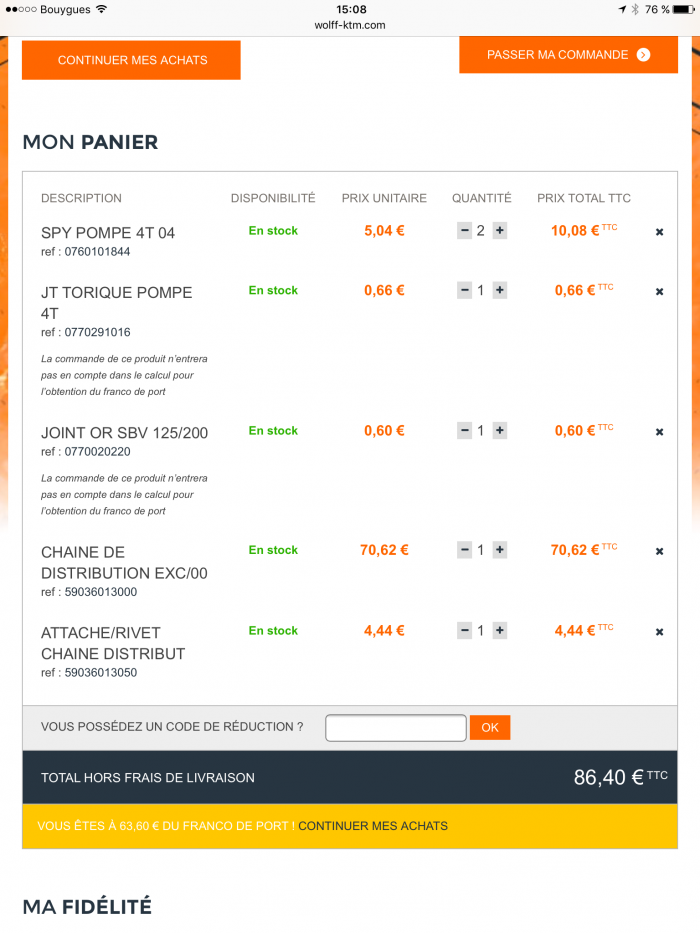Decrease SPY POMPE 4T 04 quantity
This screenshot has height=933, width=700.
(464, 231)
